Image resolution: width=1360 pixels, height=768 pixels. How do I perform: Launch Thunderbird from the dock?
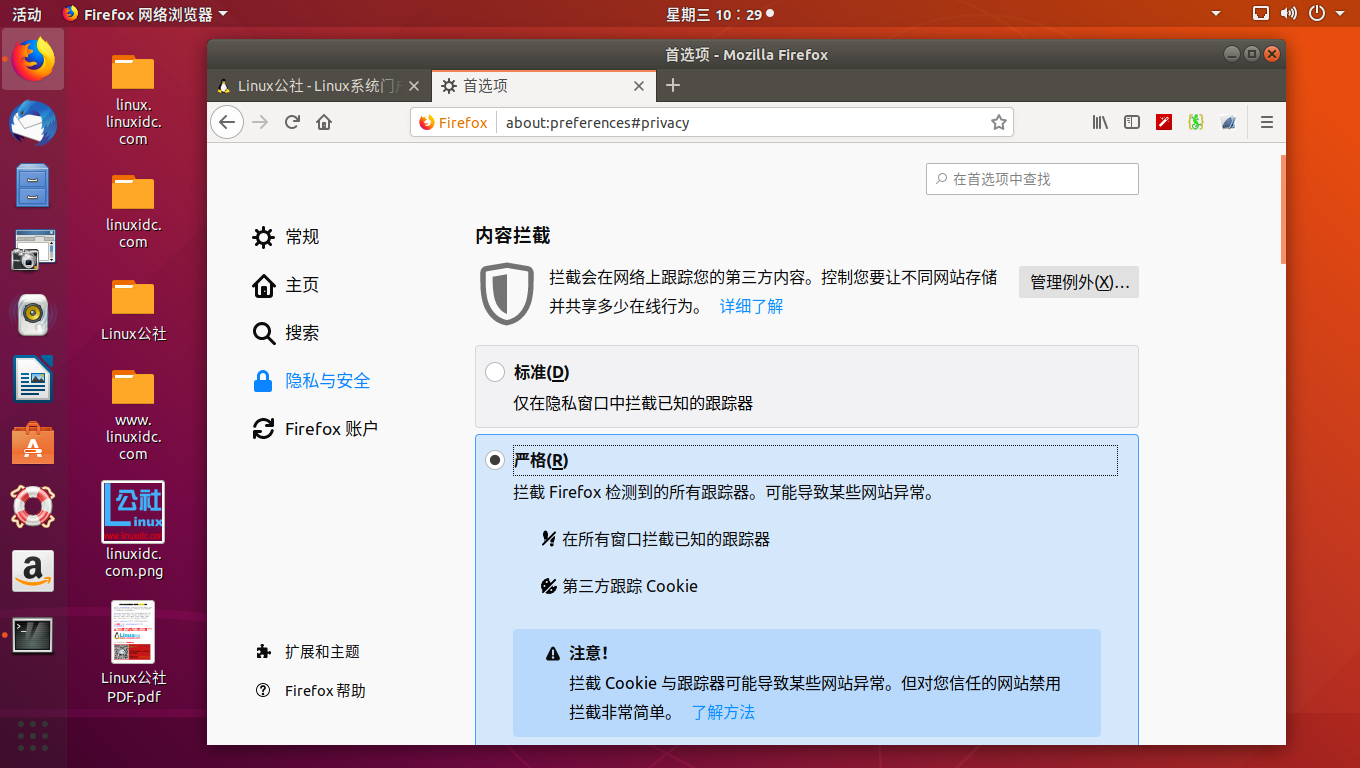pyautogui.click(x=34, y=123)
